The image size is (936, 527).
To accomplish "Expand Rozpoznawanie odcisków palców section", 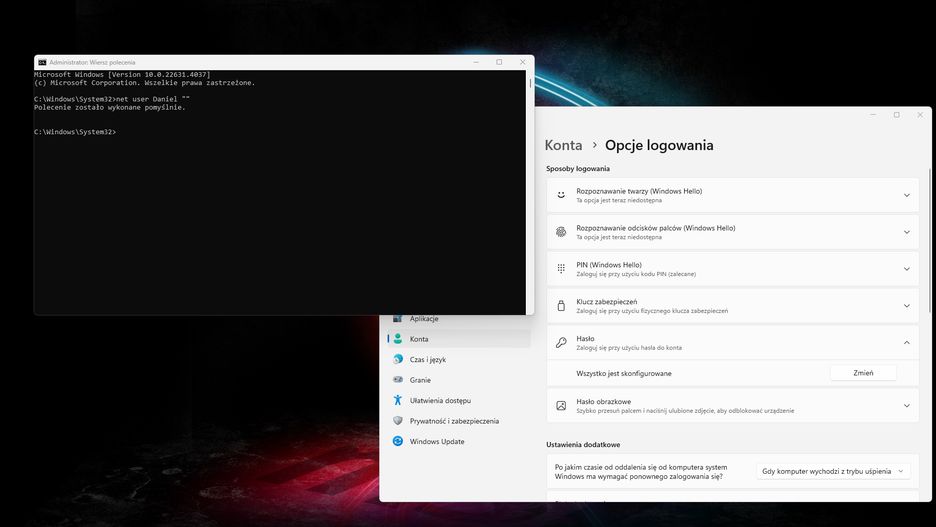I will point(906,232).
